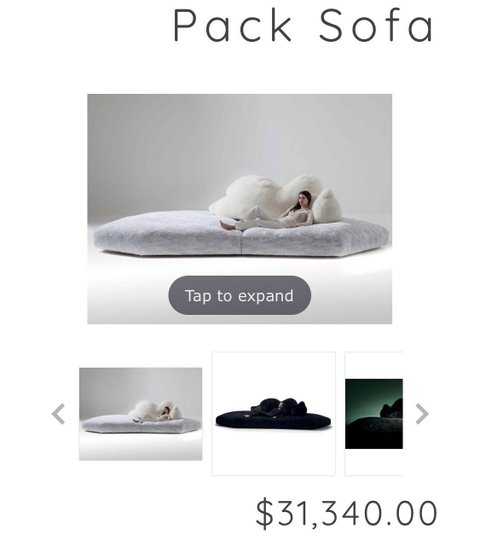
Task: Click the black sofa base in second thumbnail
Action: click(273, 420)
